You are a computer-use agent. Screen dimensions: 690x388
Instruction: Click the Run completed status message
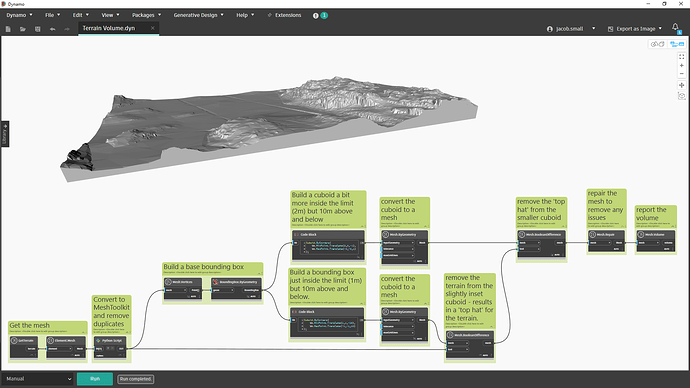[136, 379]
